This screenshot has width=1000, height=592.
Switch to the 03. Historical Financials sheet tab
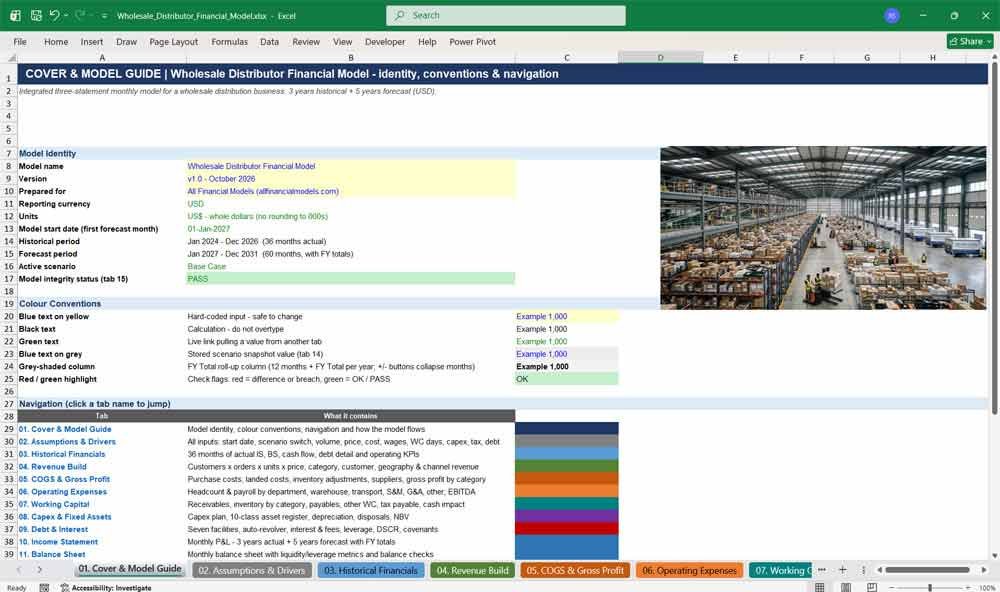[x=371, y=570]
